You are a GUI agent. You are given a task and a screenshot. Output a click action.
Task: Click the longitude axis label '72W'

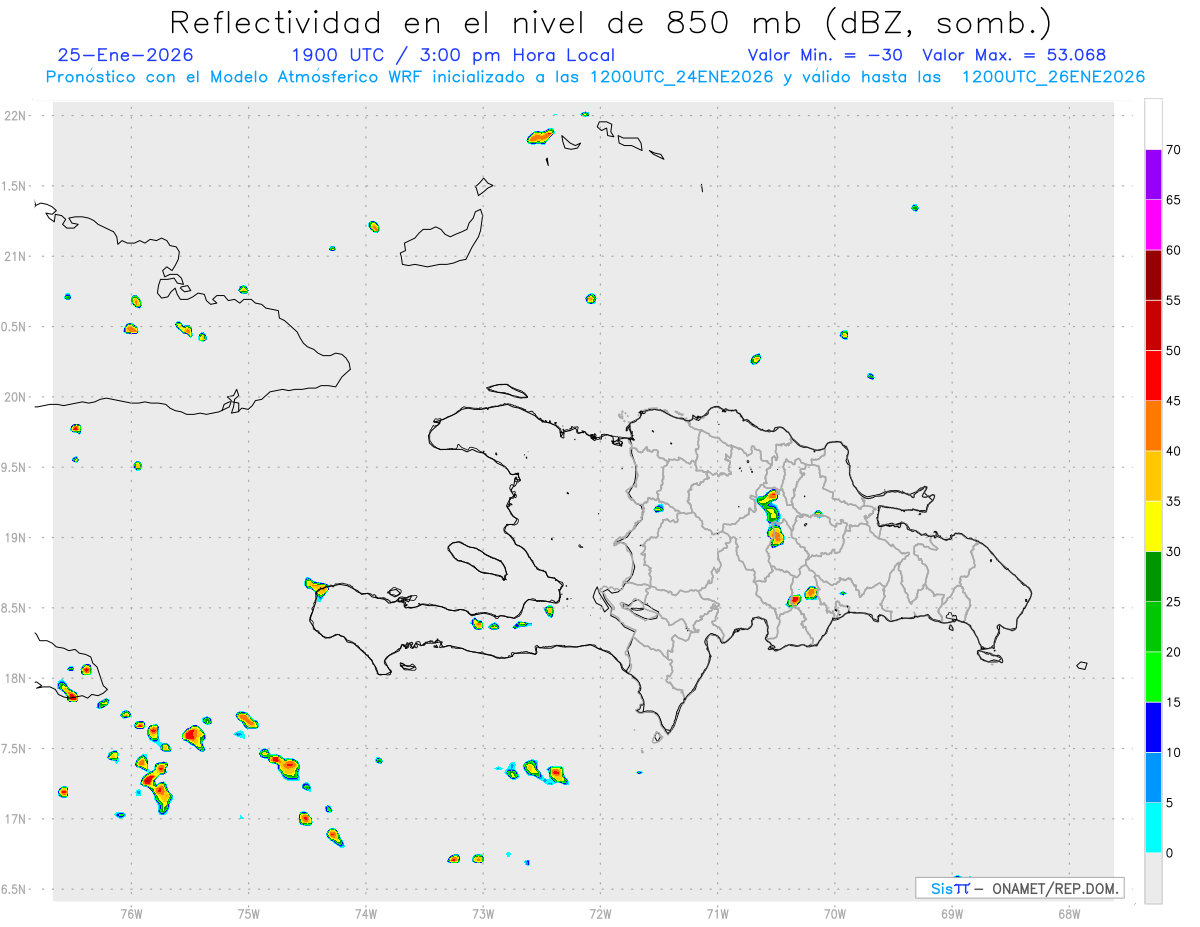(x=600, y=913)
